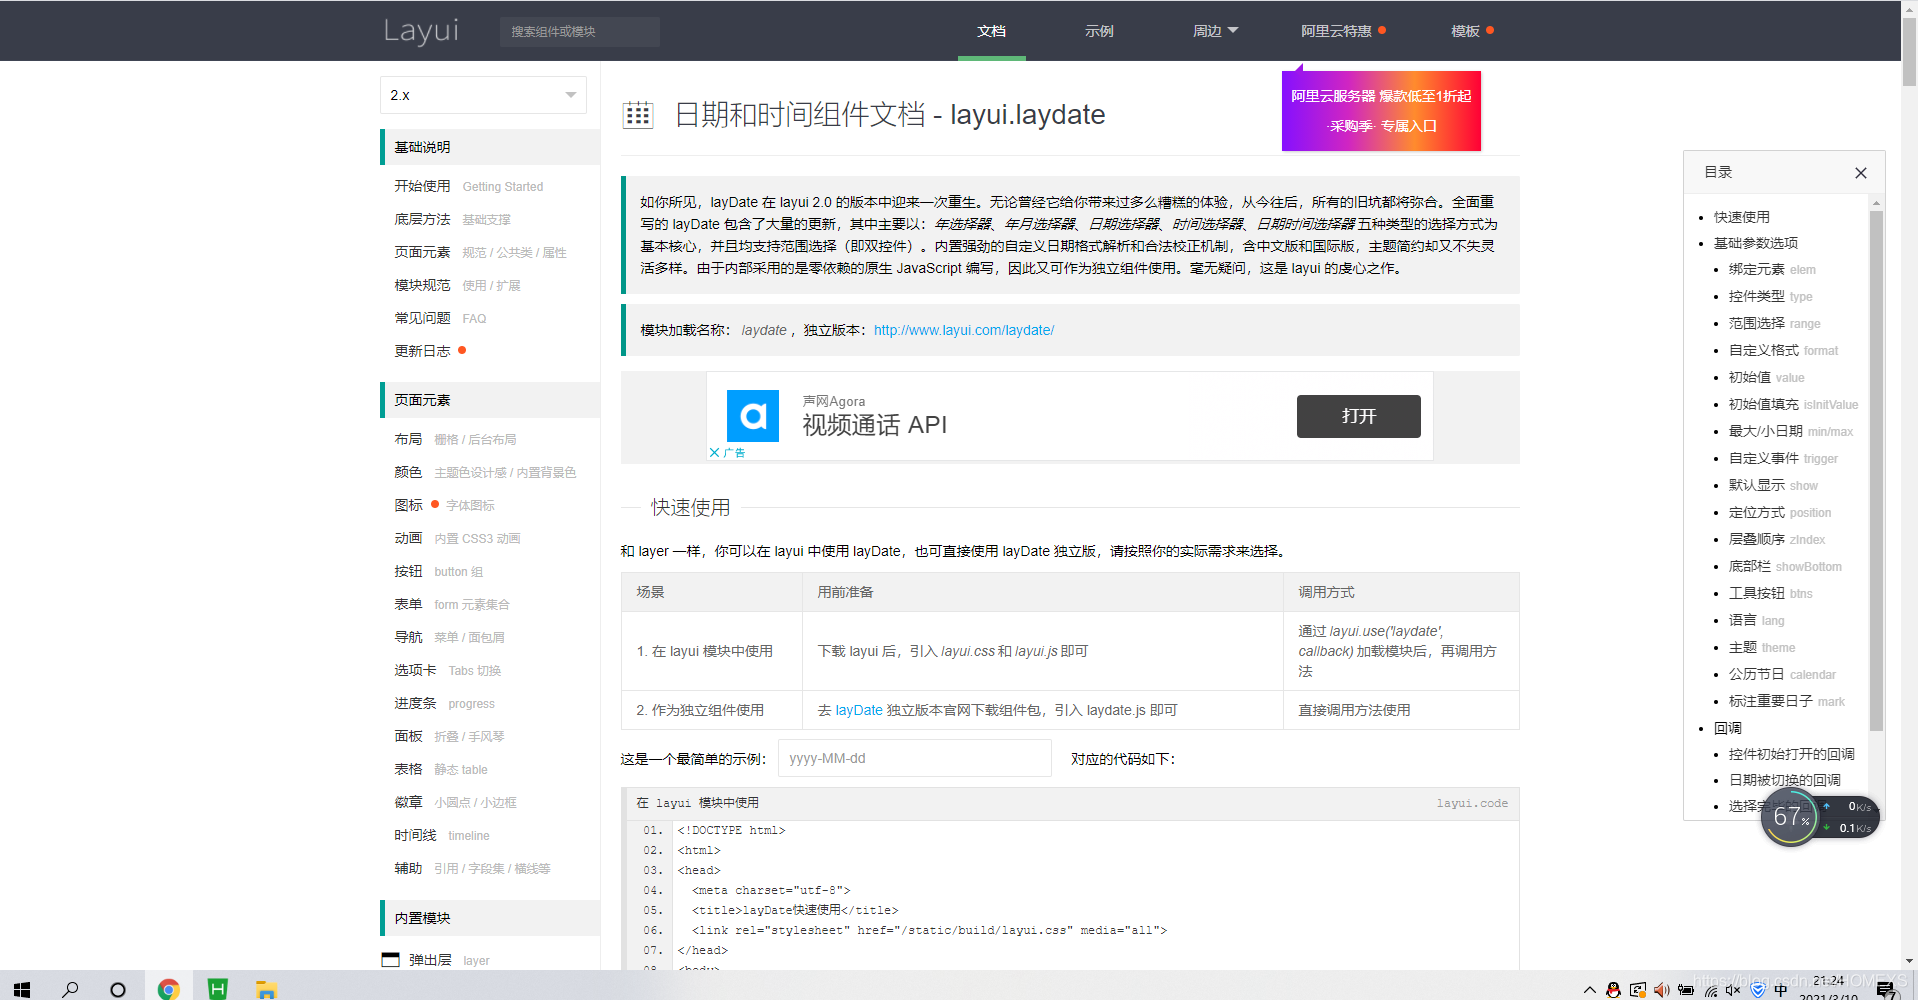
Task: Show hidden tray icons chevron
Action: point(1589,990)
